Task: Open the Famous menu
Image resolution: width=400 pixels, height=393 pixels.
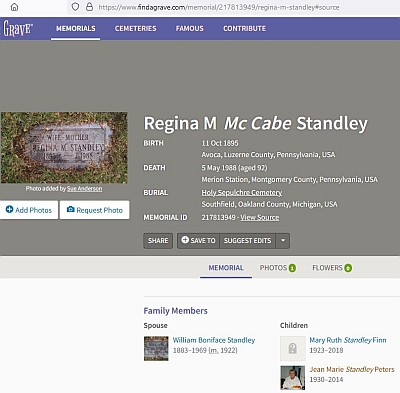Action: (x=190, y=29)
